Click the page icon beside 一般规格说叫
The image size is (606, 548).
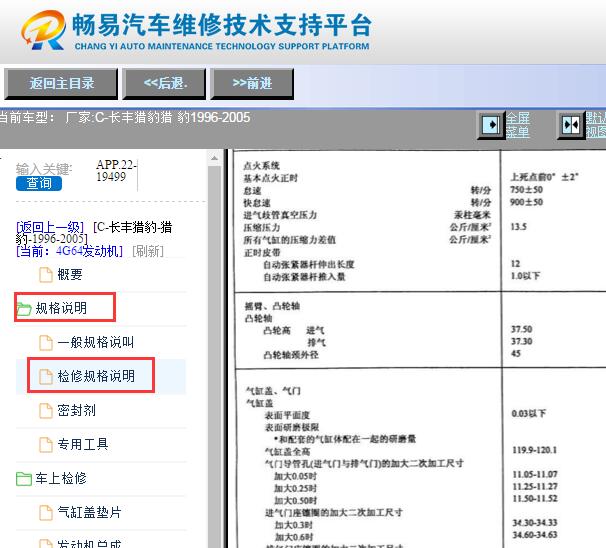pos(46,343)
